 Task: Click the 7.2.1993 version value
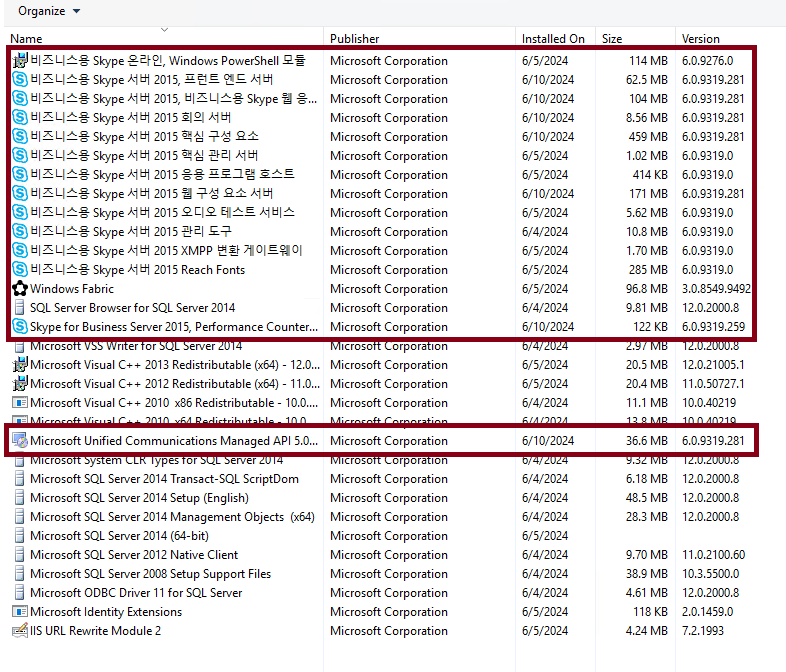tap(702, 631)
